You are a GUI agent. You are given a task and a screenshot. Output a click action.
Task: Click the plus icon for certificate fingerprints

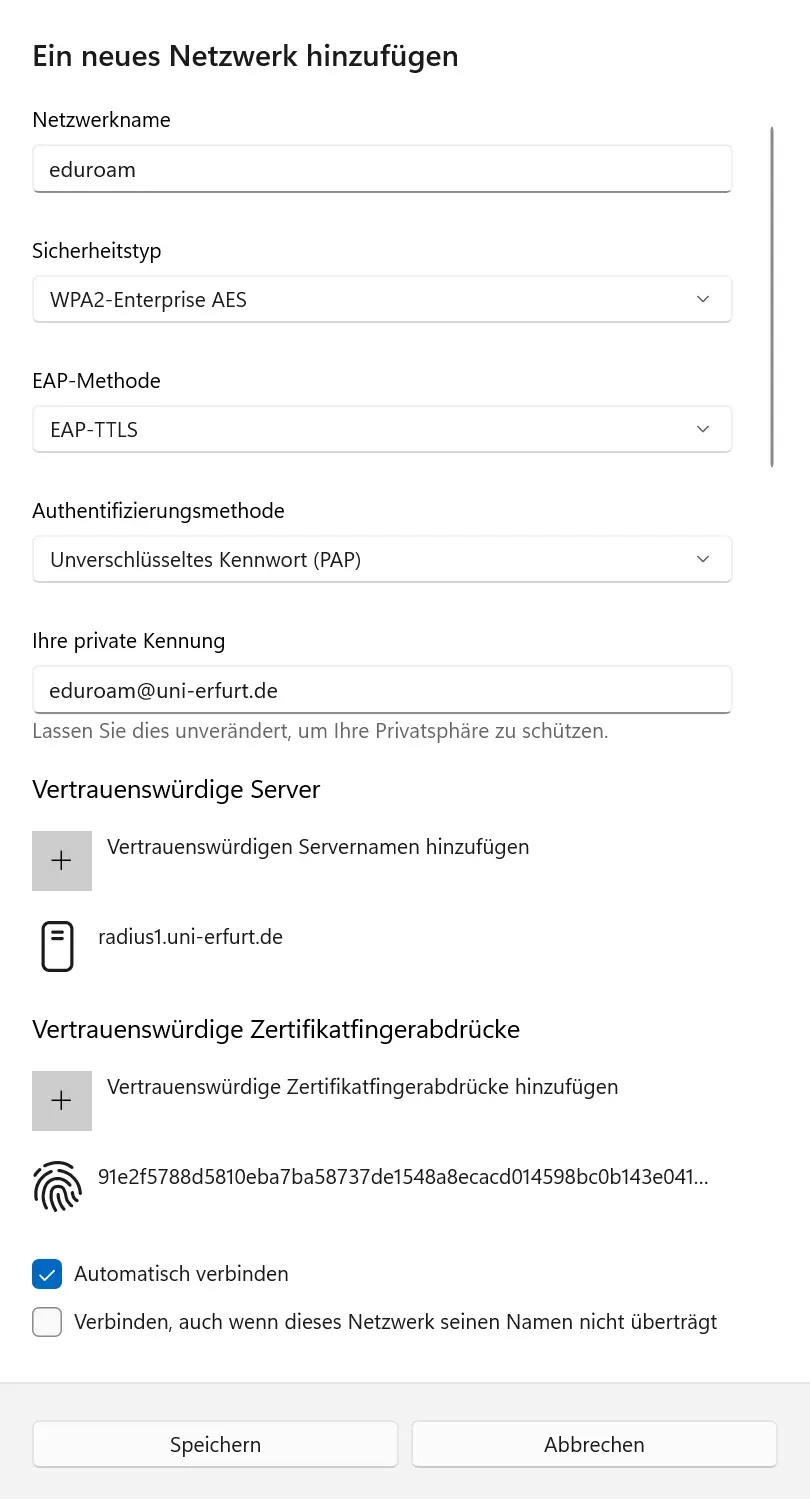pyautogui.click(x=62, y=1100)
